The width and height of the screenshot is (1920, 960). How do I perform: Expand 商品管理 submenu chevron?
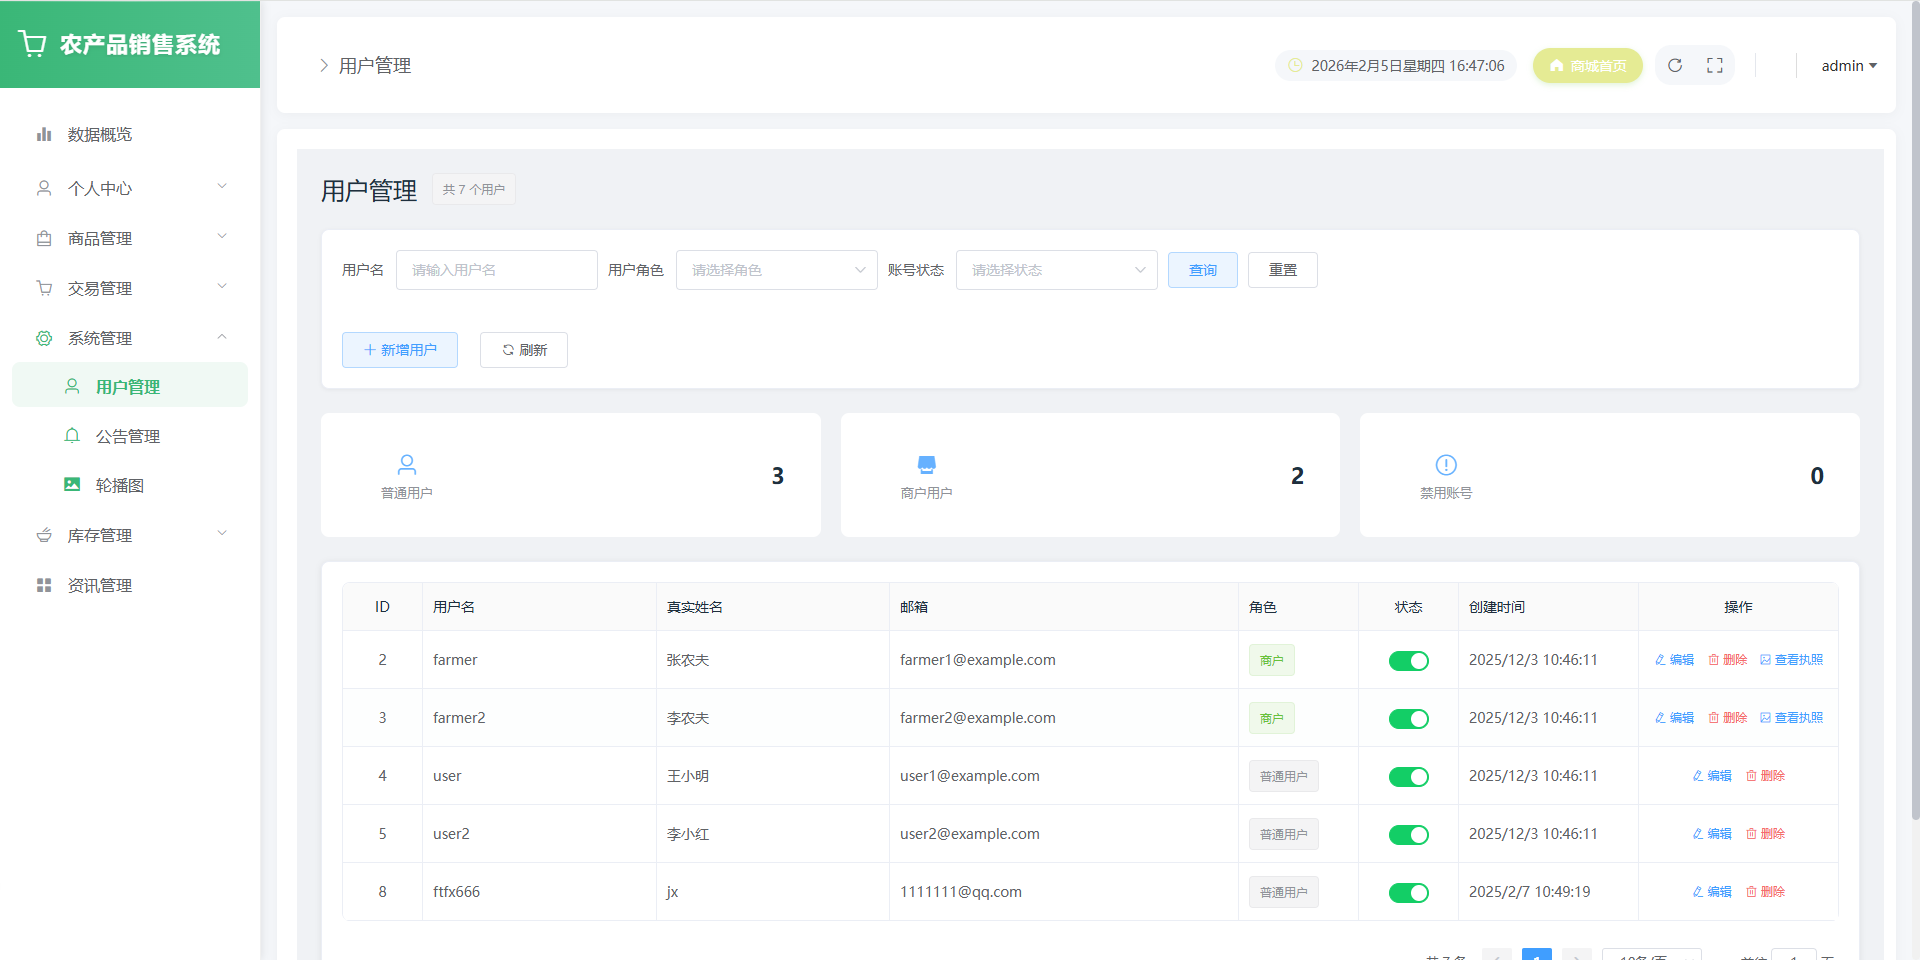click(x=222, y=237)
